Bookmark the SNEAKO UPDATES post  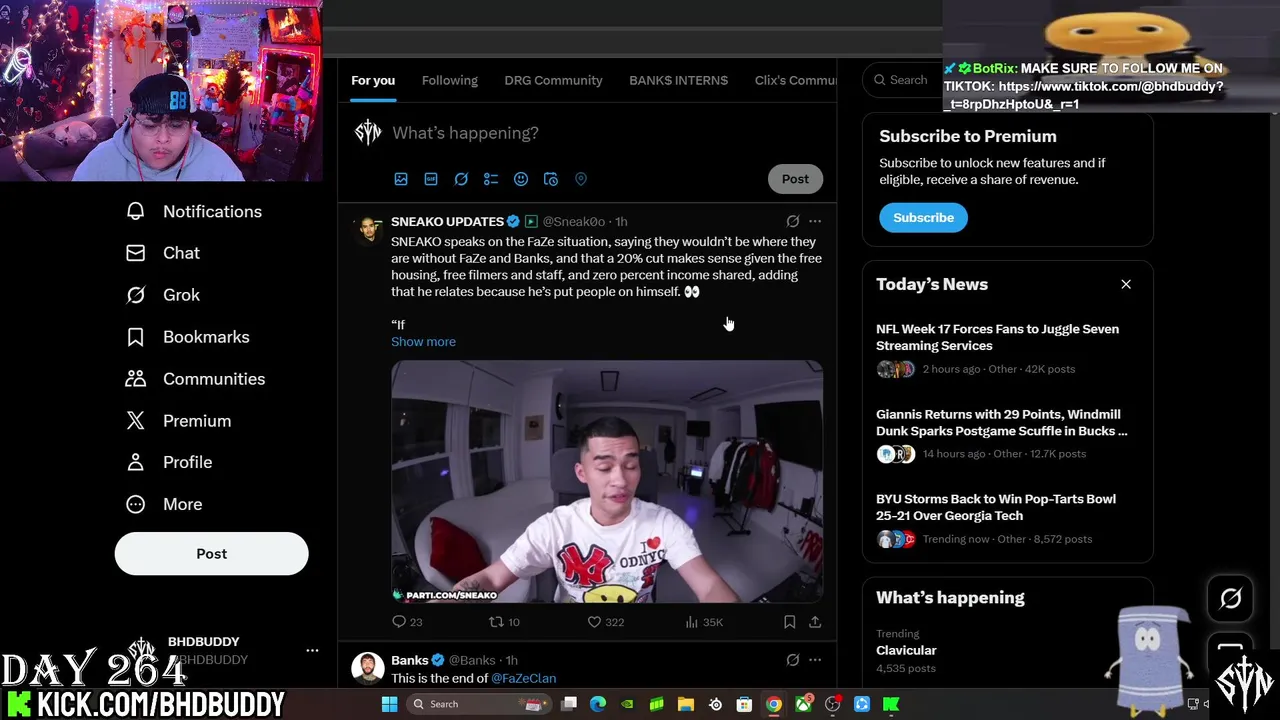(x=789, y=622)
